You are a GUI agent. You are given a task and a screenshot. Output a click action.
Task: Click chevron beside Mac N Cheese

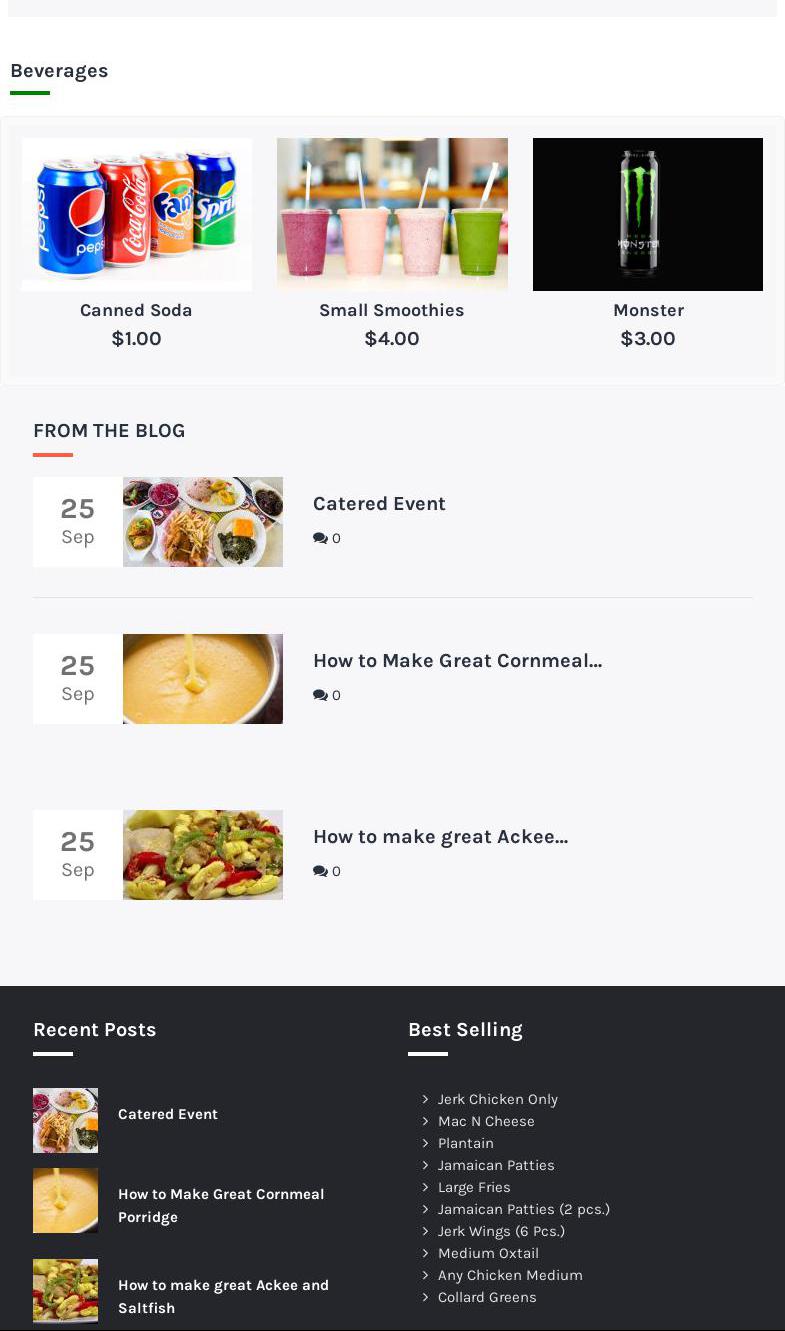(425, 1121)
